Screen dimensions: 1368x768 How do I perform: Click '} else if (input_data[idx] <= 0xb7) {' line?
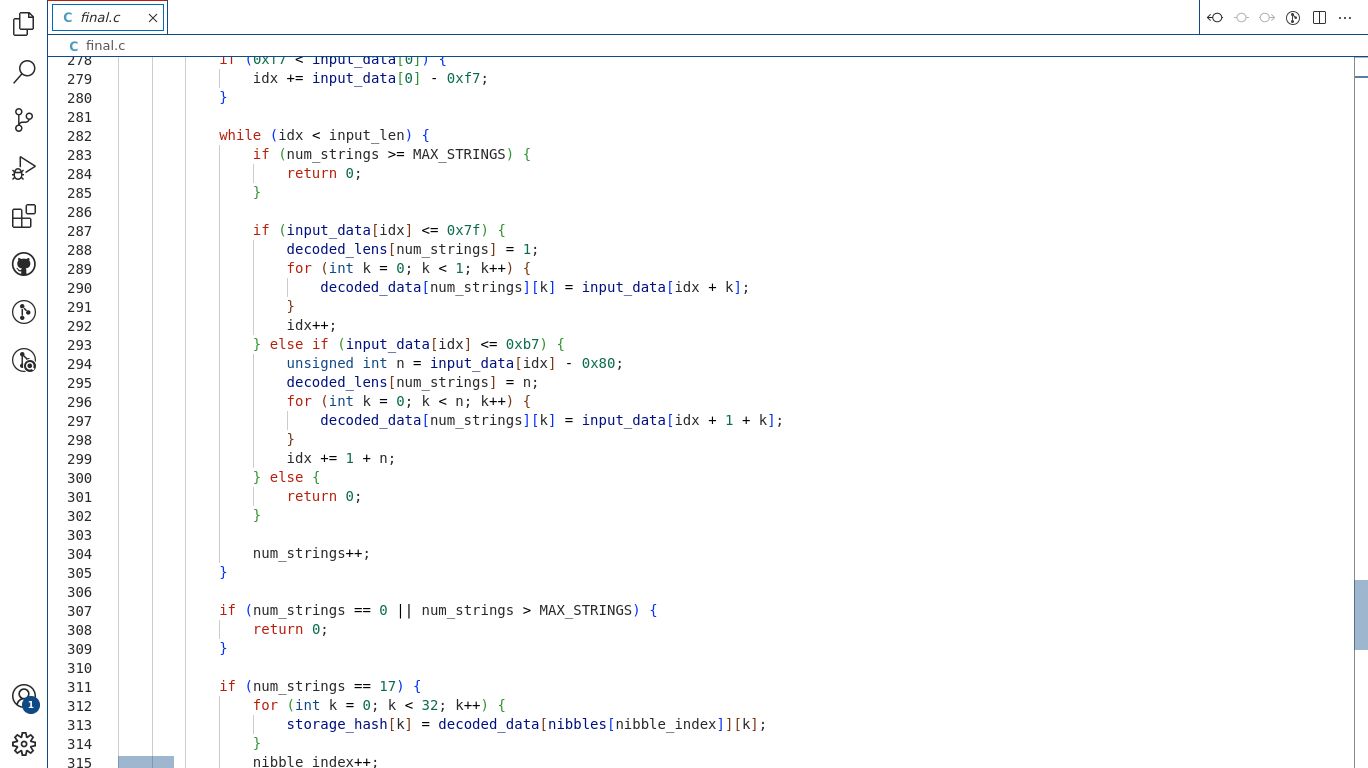pos(409,345)
